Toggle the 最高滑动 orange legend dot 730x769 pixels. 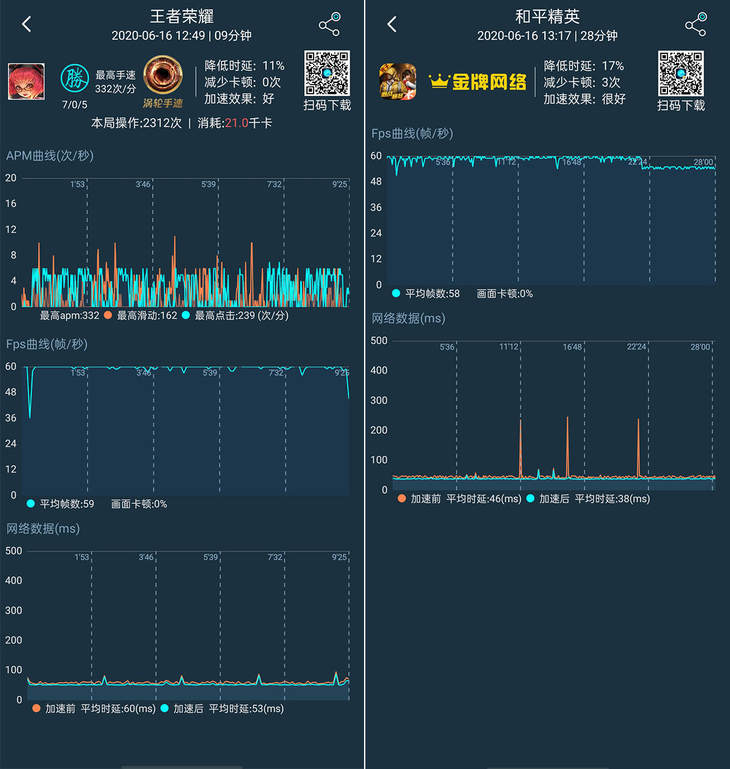click(x=108, y=315)
